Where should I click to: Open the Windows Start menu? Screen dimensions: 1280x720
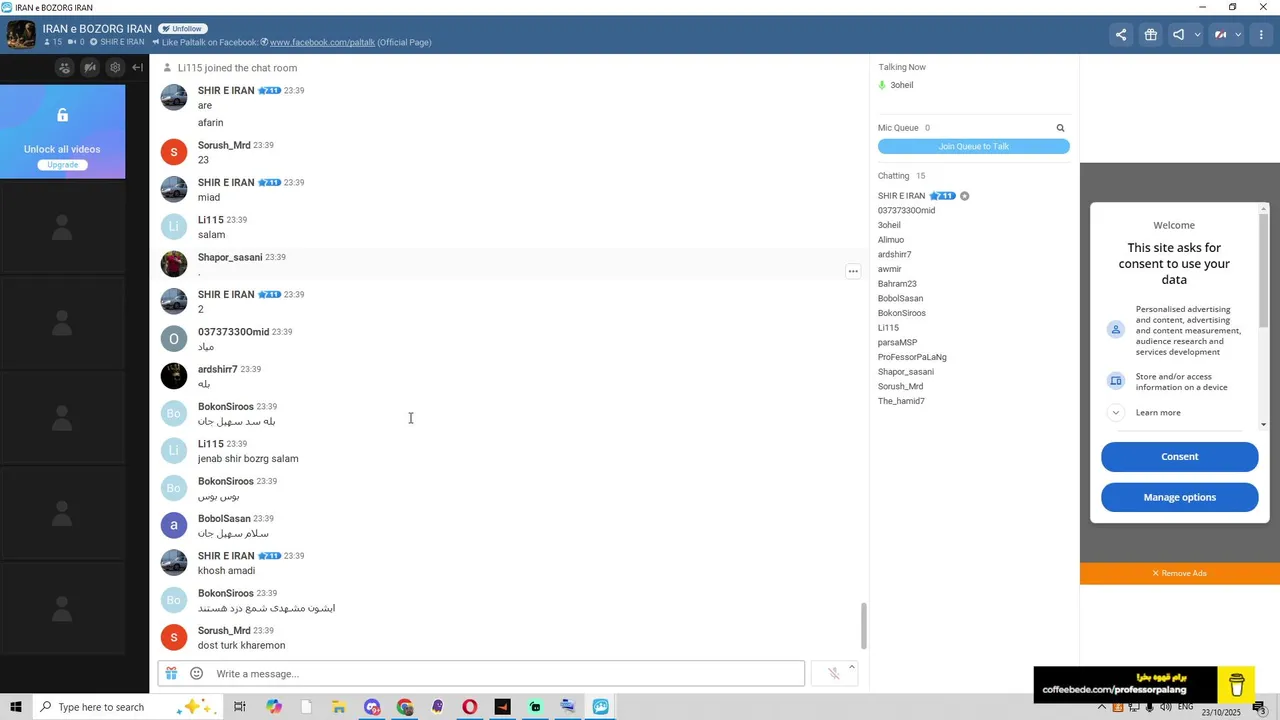pyautogui.click(x=16, y=707)
